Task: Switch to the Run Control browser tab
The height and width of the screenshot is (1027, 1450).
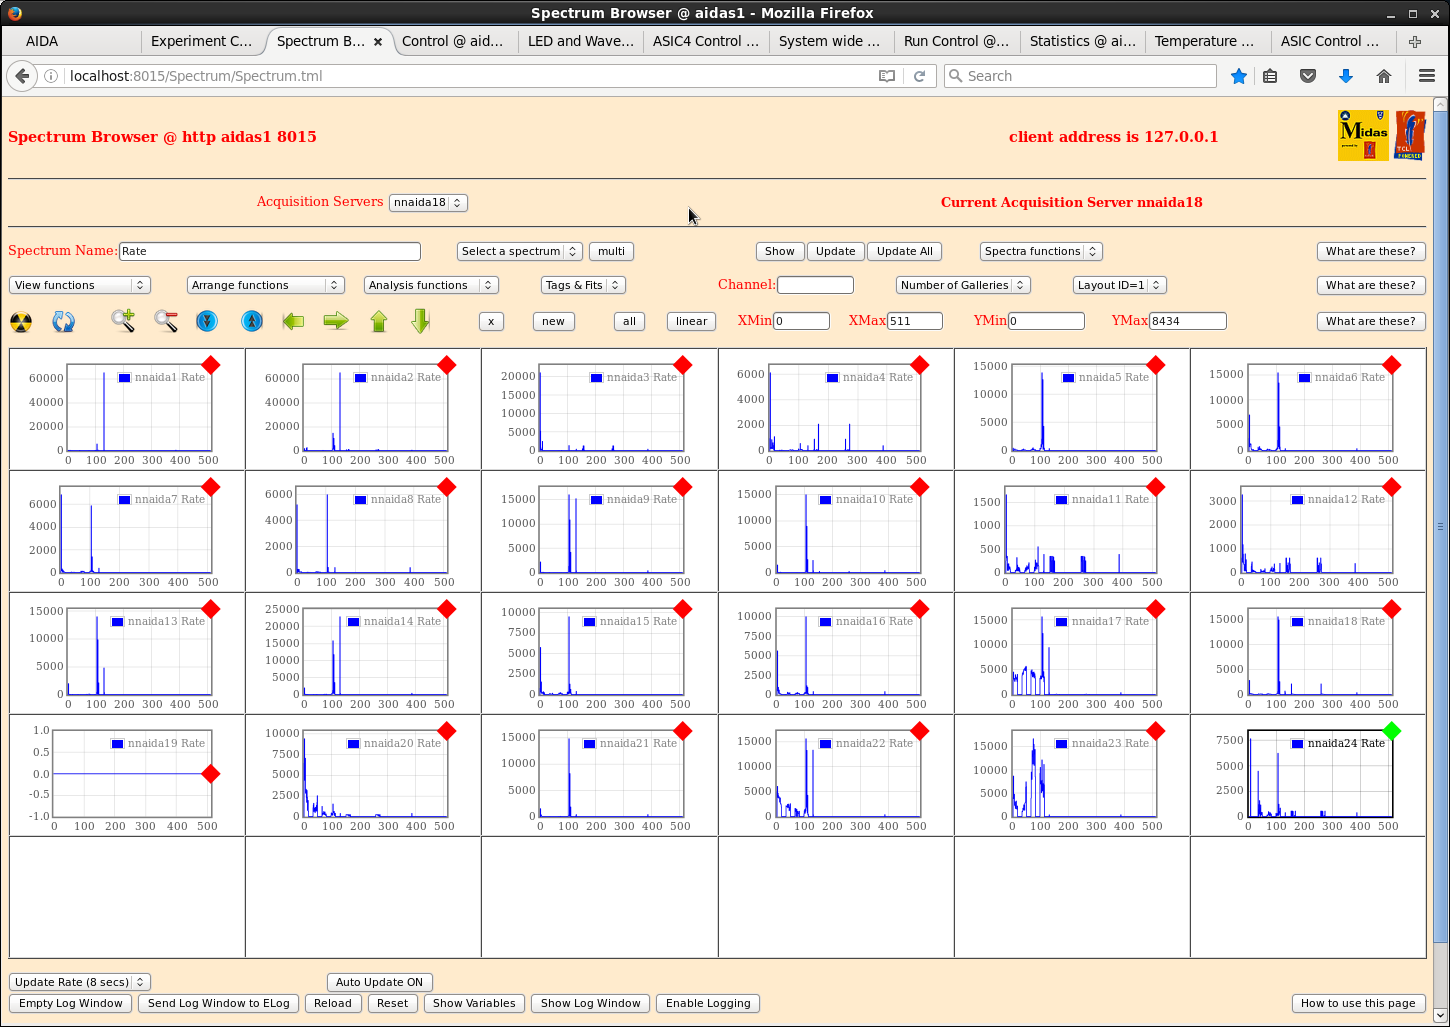Action: [x=956, y=41]
